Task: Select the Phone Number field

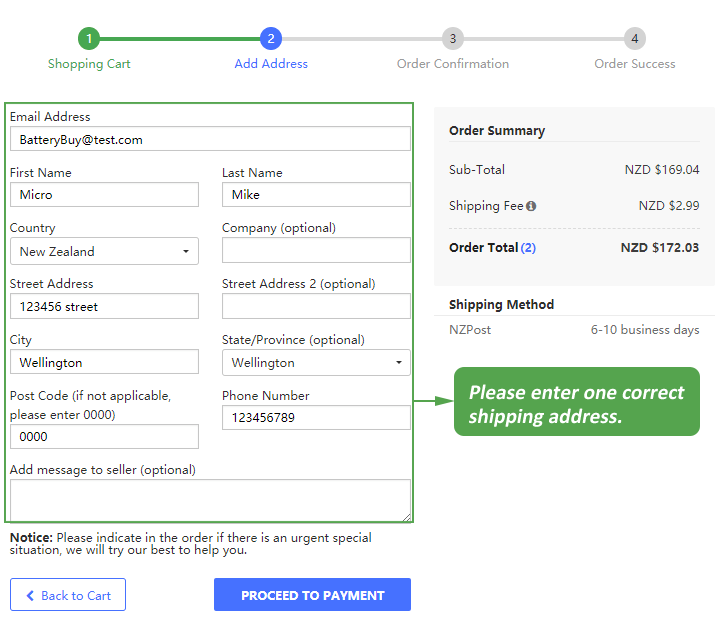Action: [316, 418]
